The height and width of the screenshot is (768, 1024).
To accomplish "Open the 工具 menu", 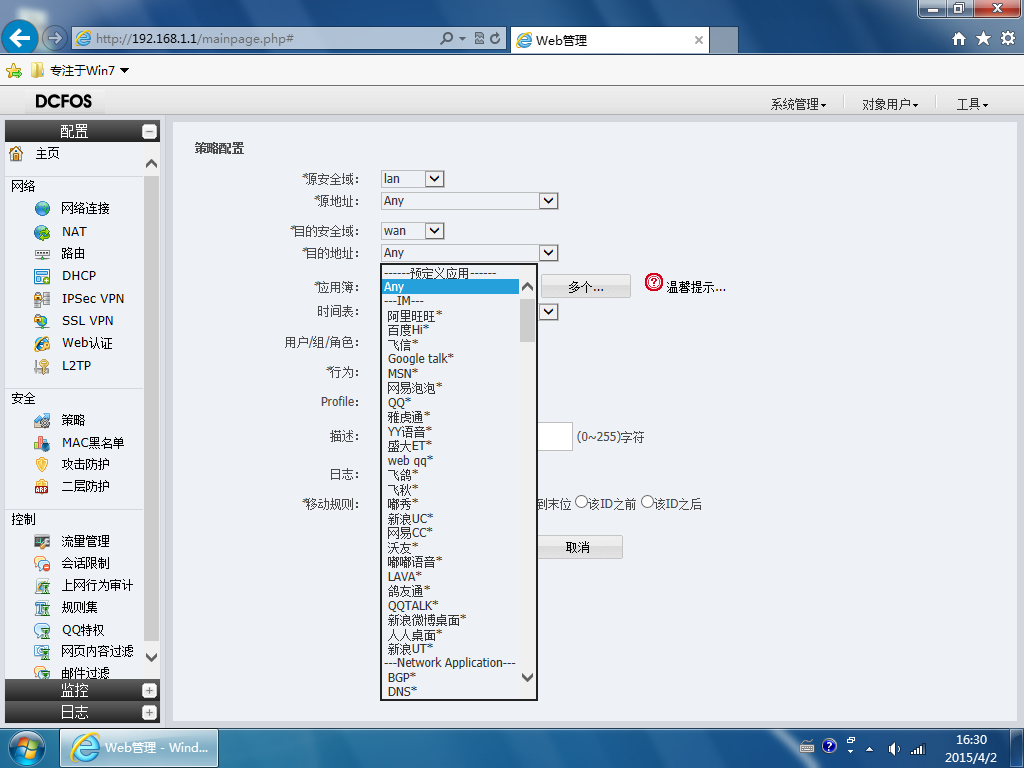I will [x=972, y=104].
